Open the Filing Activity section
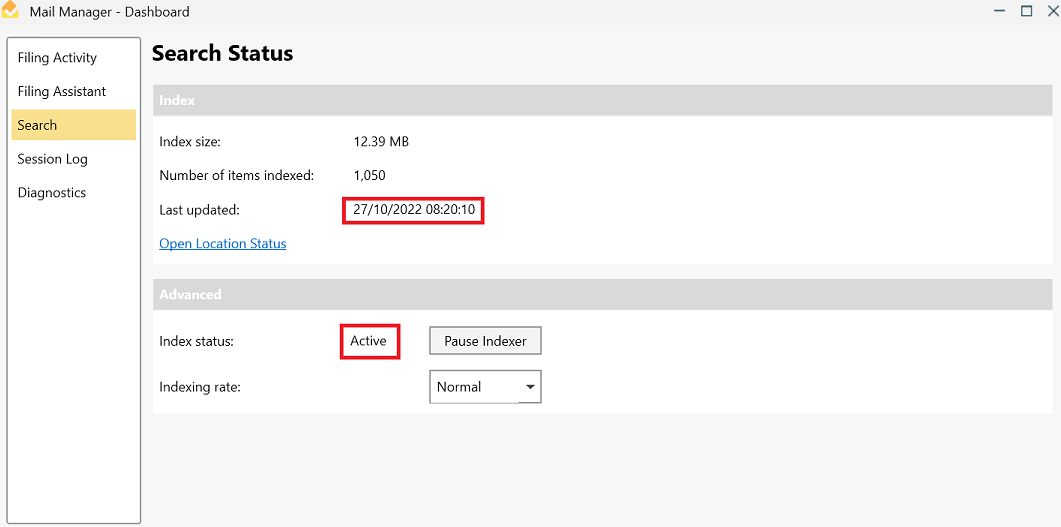Screen dimensions: 1061x527 [57, 58]
